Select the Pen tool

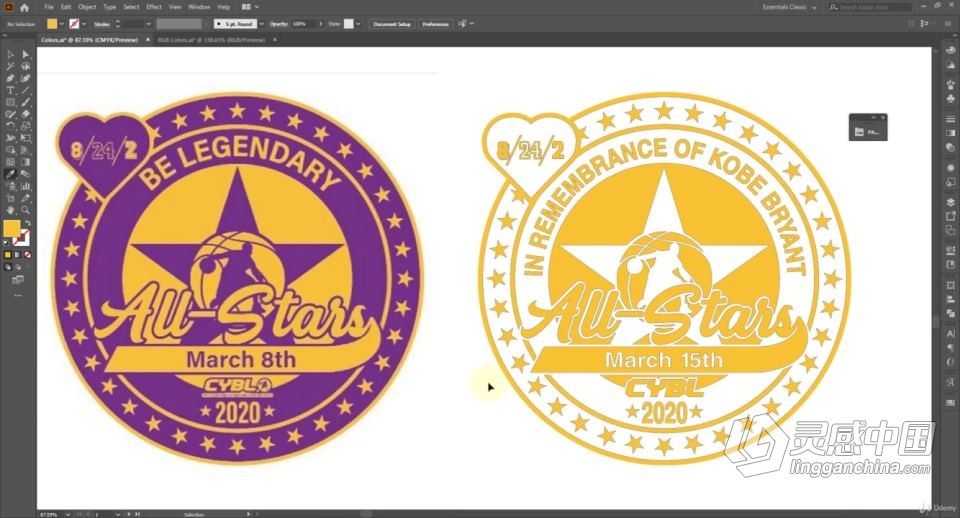(10, 78)
